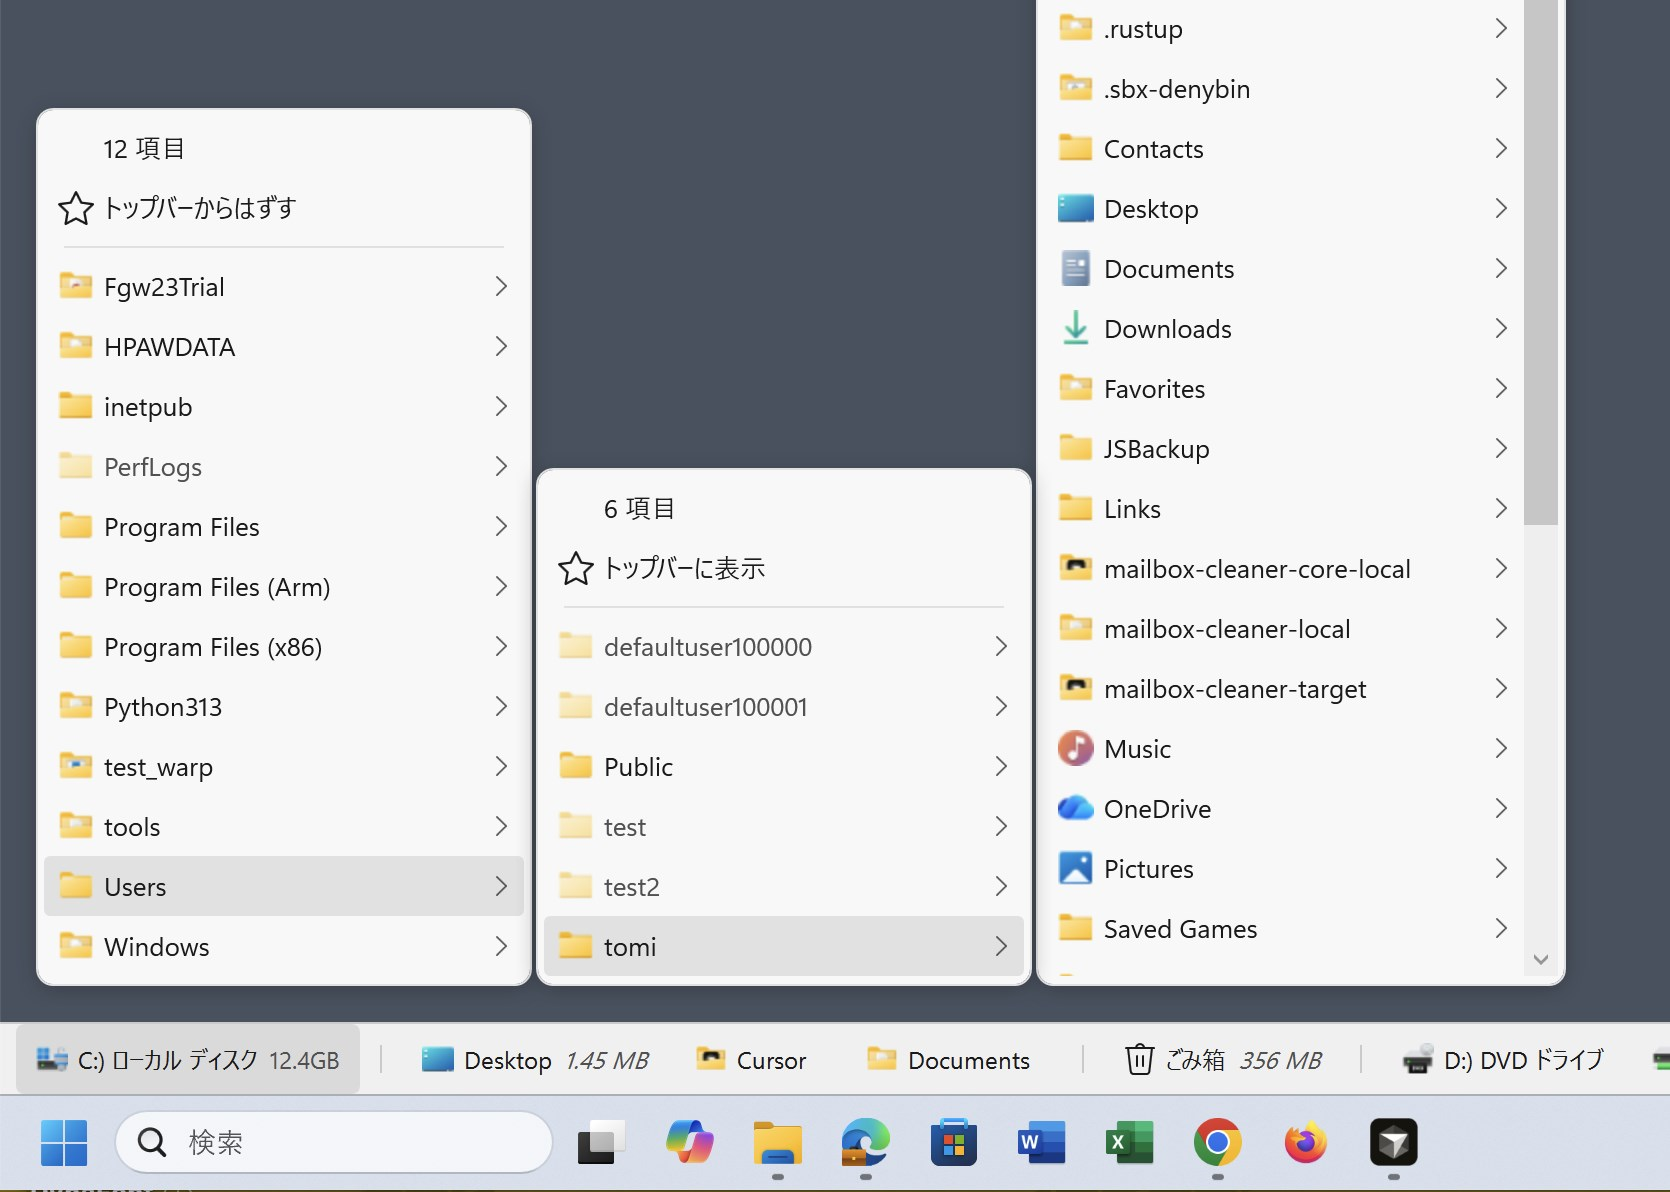
Task: Click the scroll down arrow in user folder list
Action: pos(1541,959)
